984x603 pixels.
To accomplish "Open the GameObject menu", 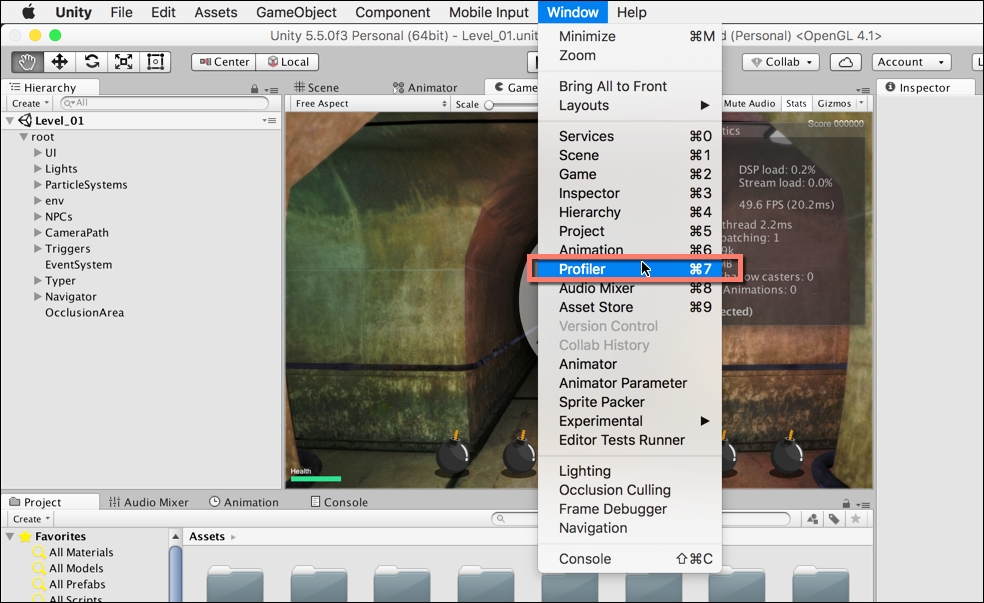I will coord(296,12).
